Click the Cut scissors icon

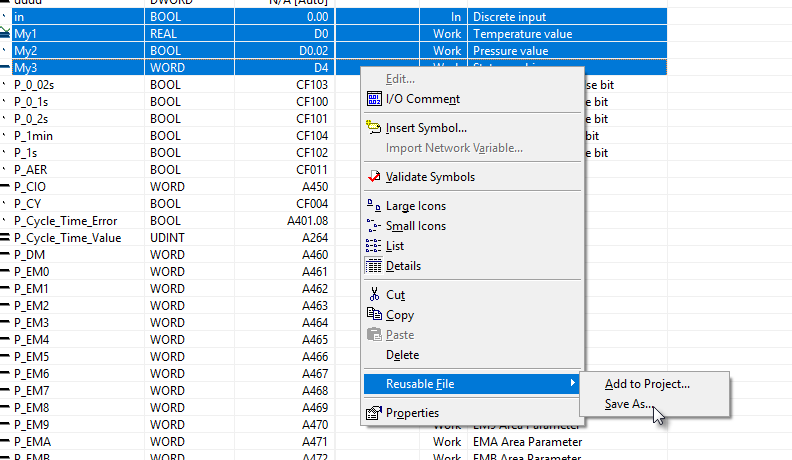374,294
